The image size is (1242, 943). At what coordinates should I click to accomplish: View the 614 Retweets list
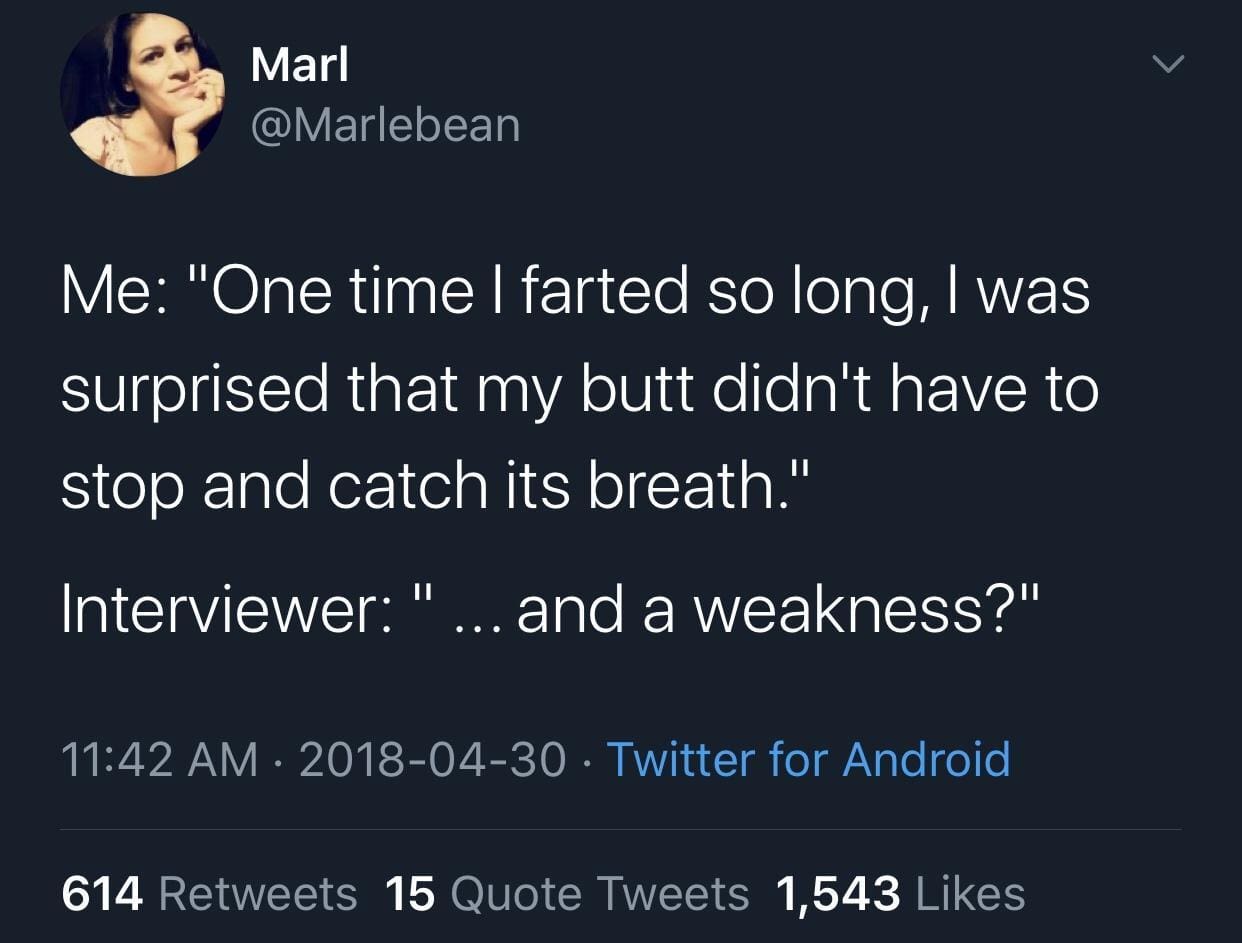click(210, 893)
